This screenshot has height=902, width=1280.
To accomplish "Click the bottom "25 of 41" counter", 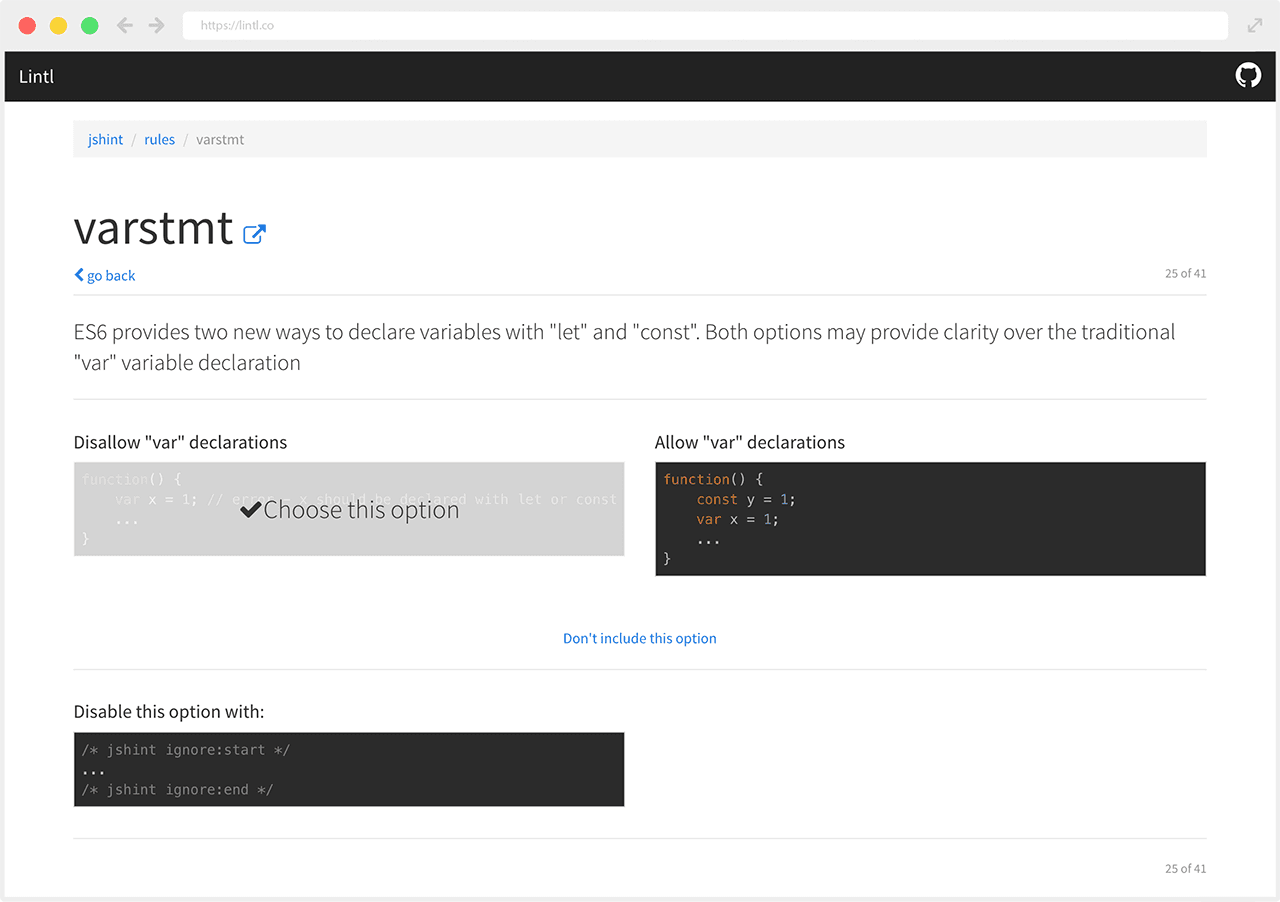I will [1185, 868].
